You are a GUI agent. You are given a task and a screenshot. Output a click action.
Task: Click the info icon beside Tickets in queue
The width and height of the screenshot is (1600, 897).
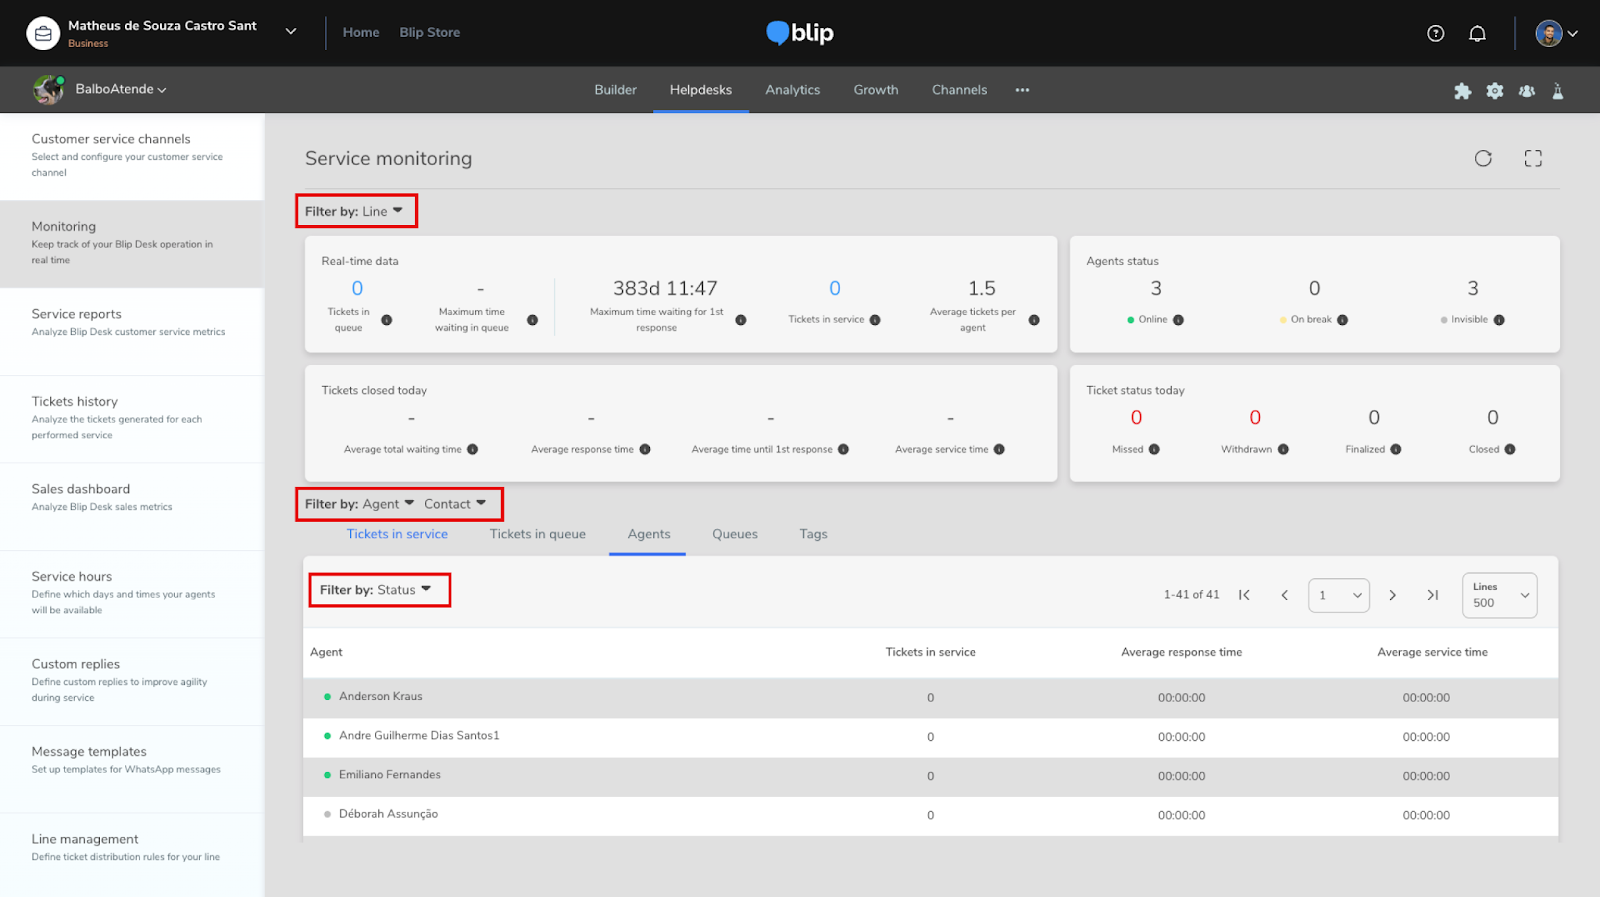point(387,320)
